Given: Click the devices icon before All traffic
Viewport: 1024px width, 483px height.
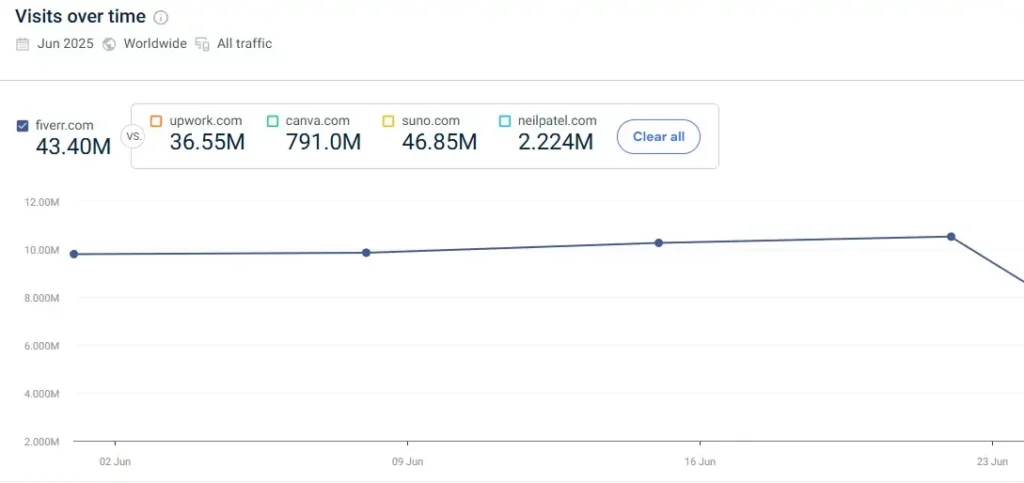Looking at the screenshot, I should click(202, 44).
